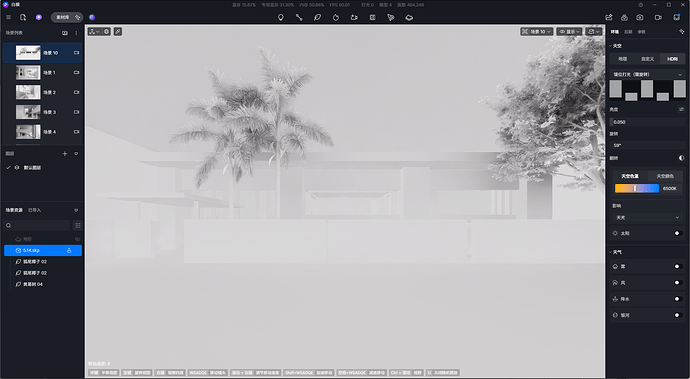Open the 场景 10 dropdown in the viewport

(536, 32)
